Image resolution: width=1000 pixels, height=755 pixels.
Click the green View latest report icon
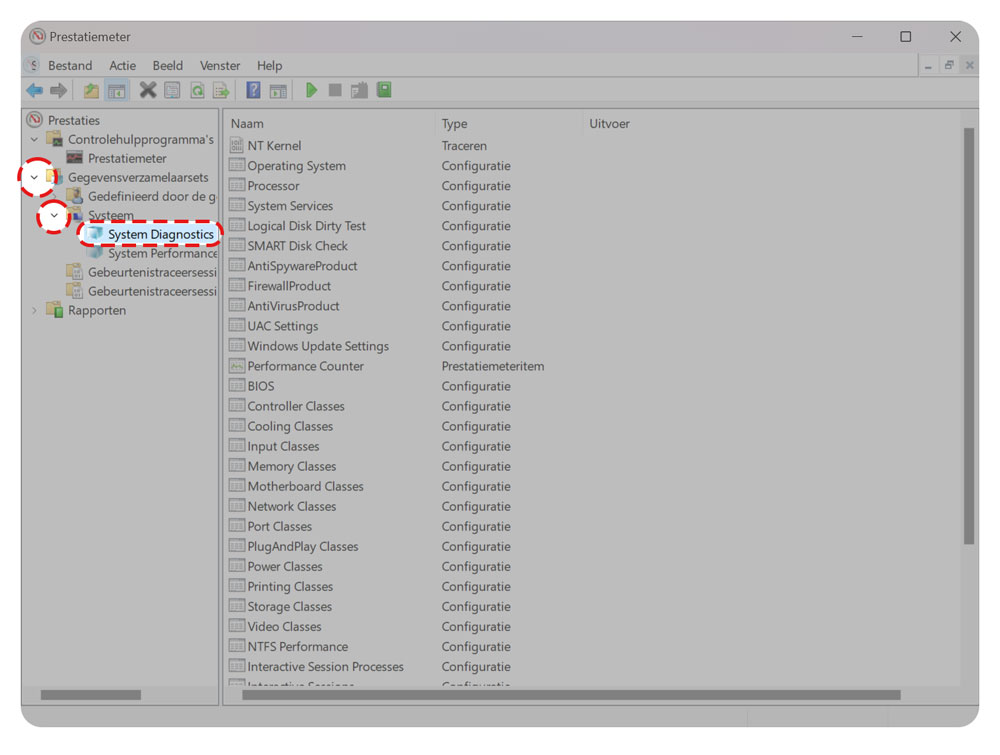click(x=384, y=90)
